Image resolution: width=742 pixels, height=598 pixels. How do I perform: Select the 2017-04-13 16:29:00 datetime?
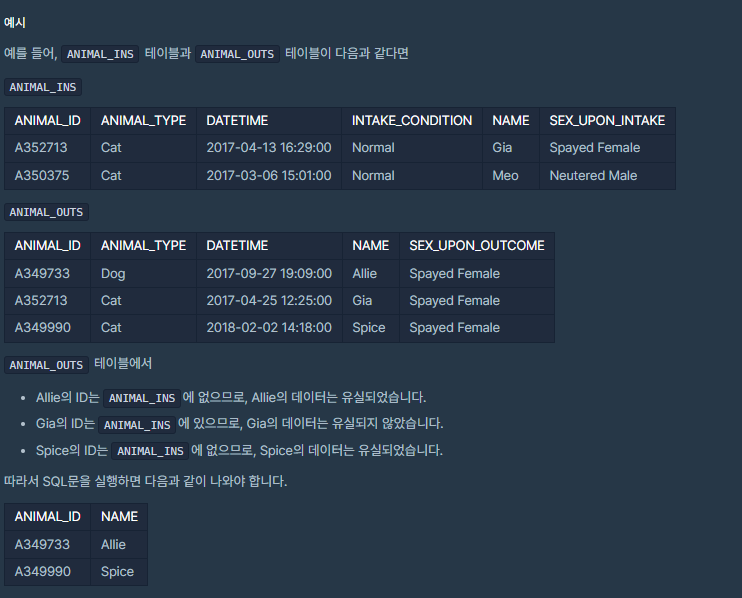tap(269, 148)
